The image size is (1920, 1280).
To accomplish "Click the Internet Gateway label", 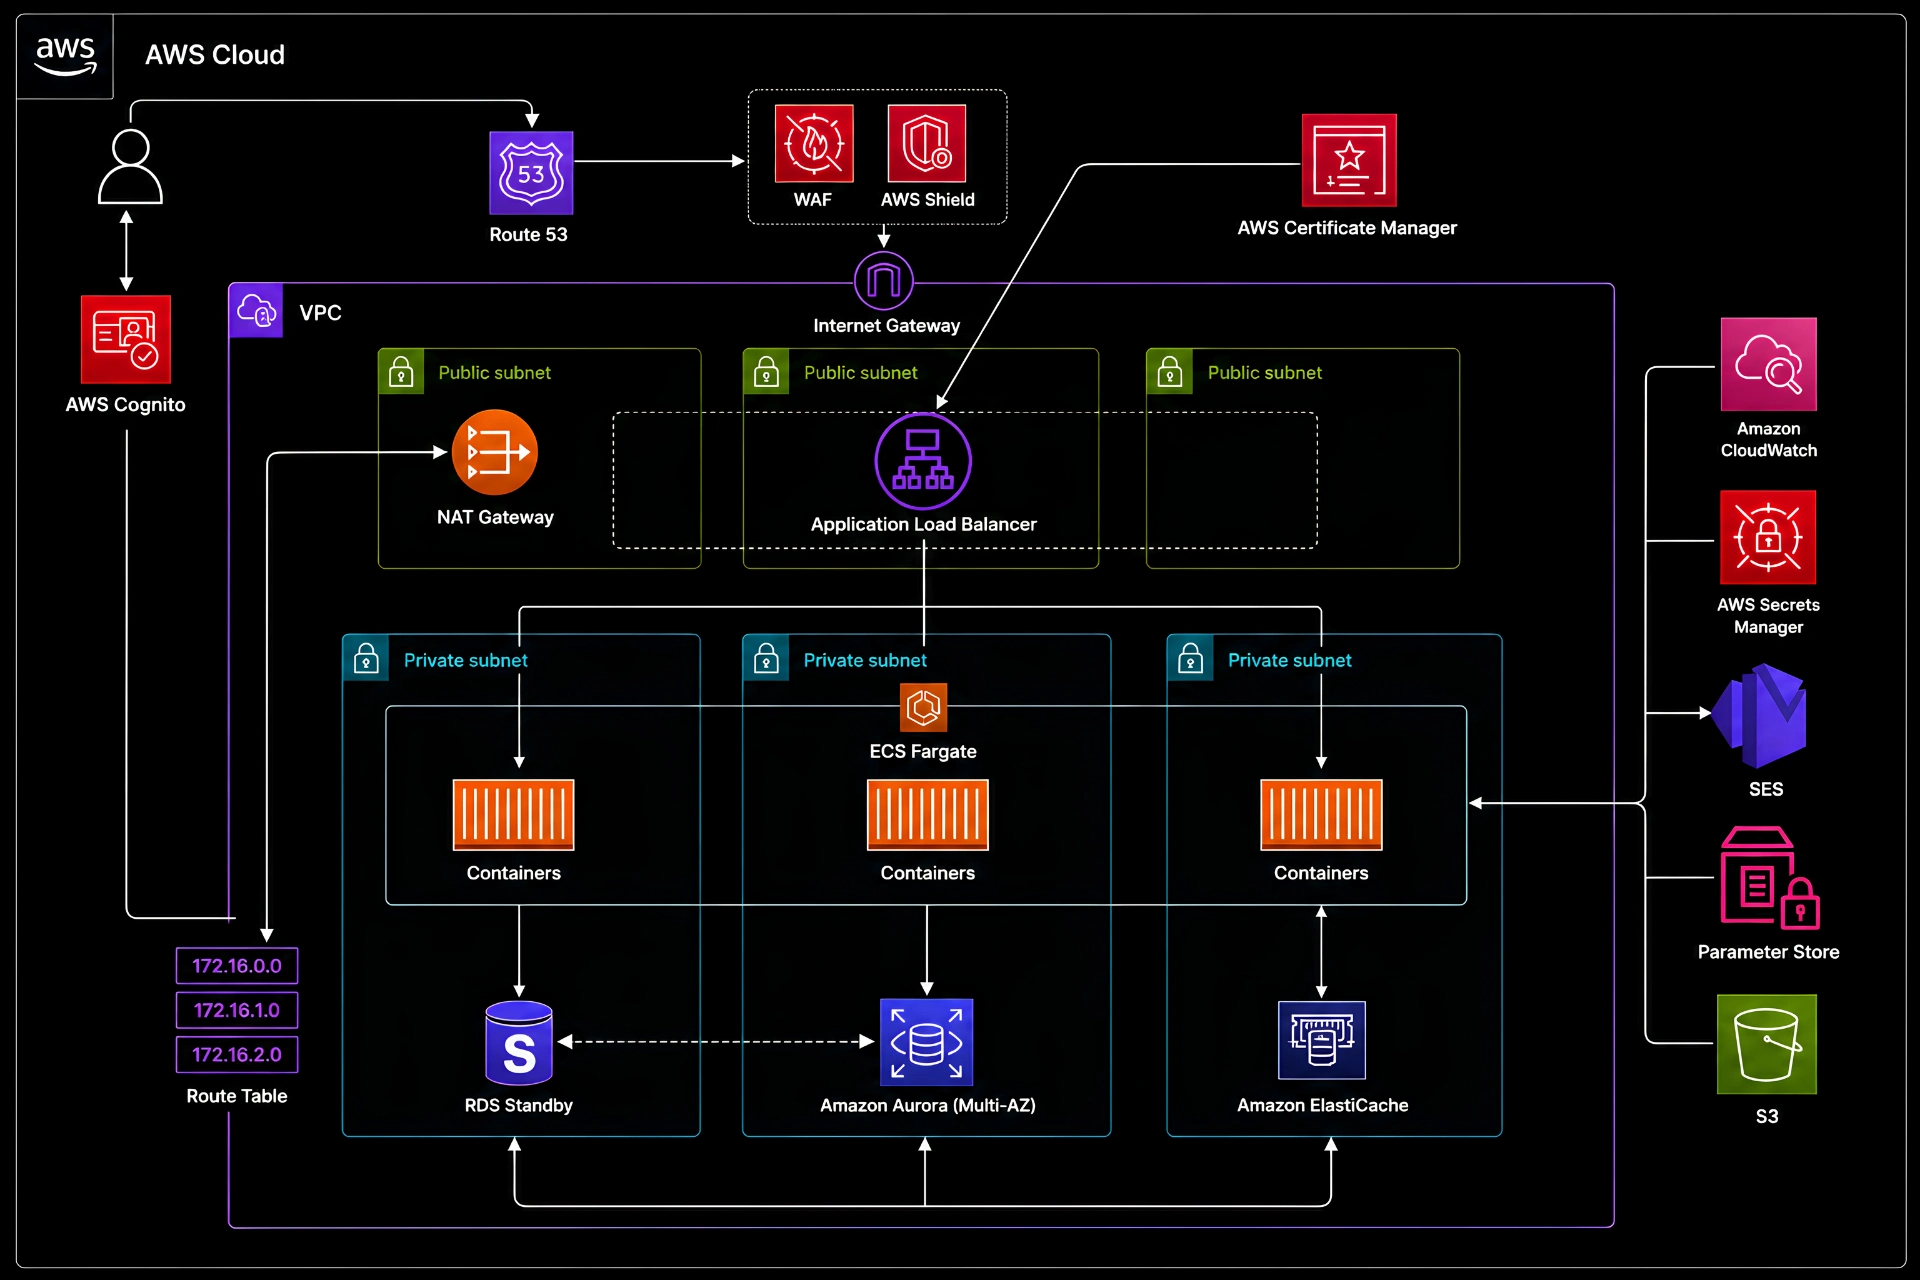I will click(x=887, y=326).
